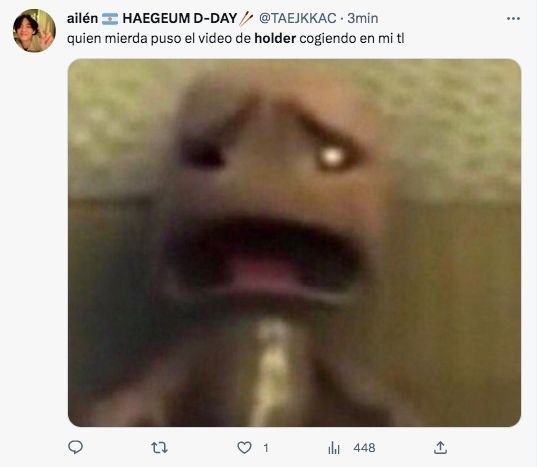Open the @TAEJKKAC handle link
The width and height of the screenshot is (537, 467).
pos(298,18)
